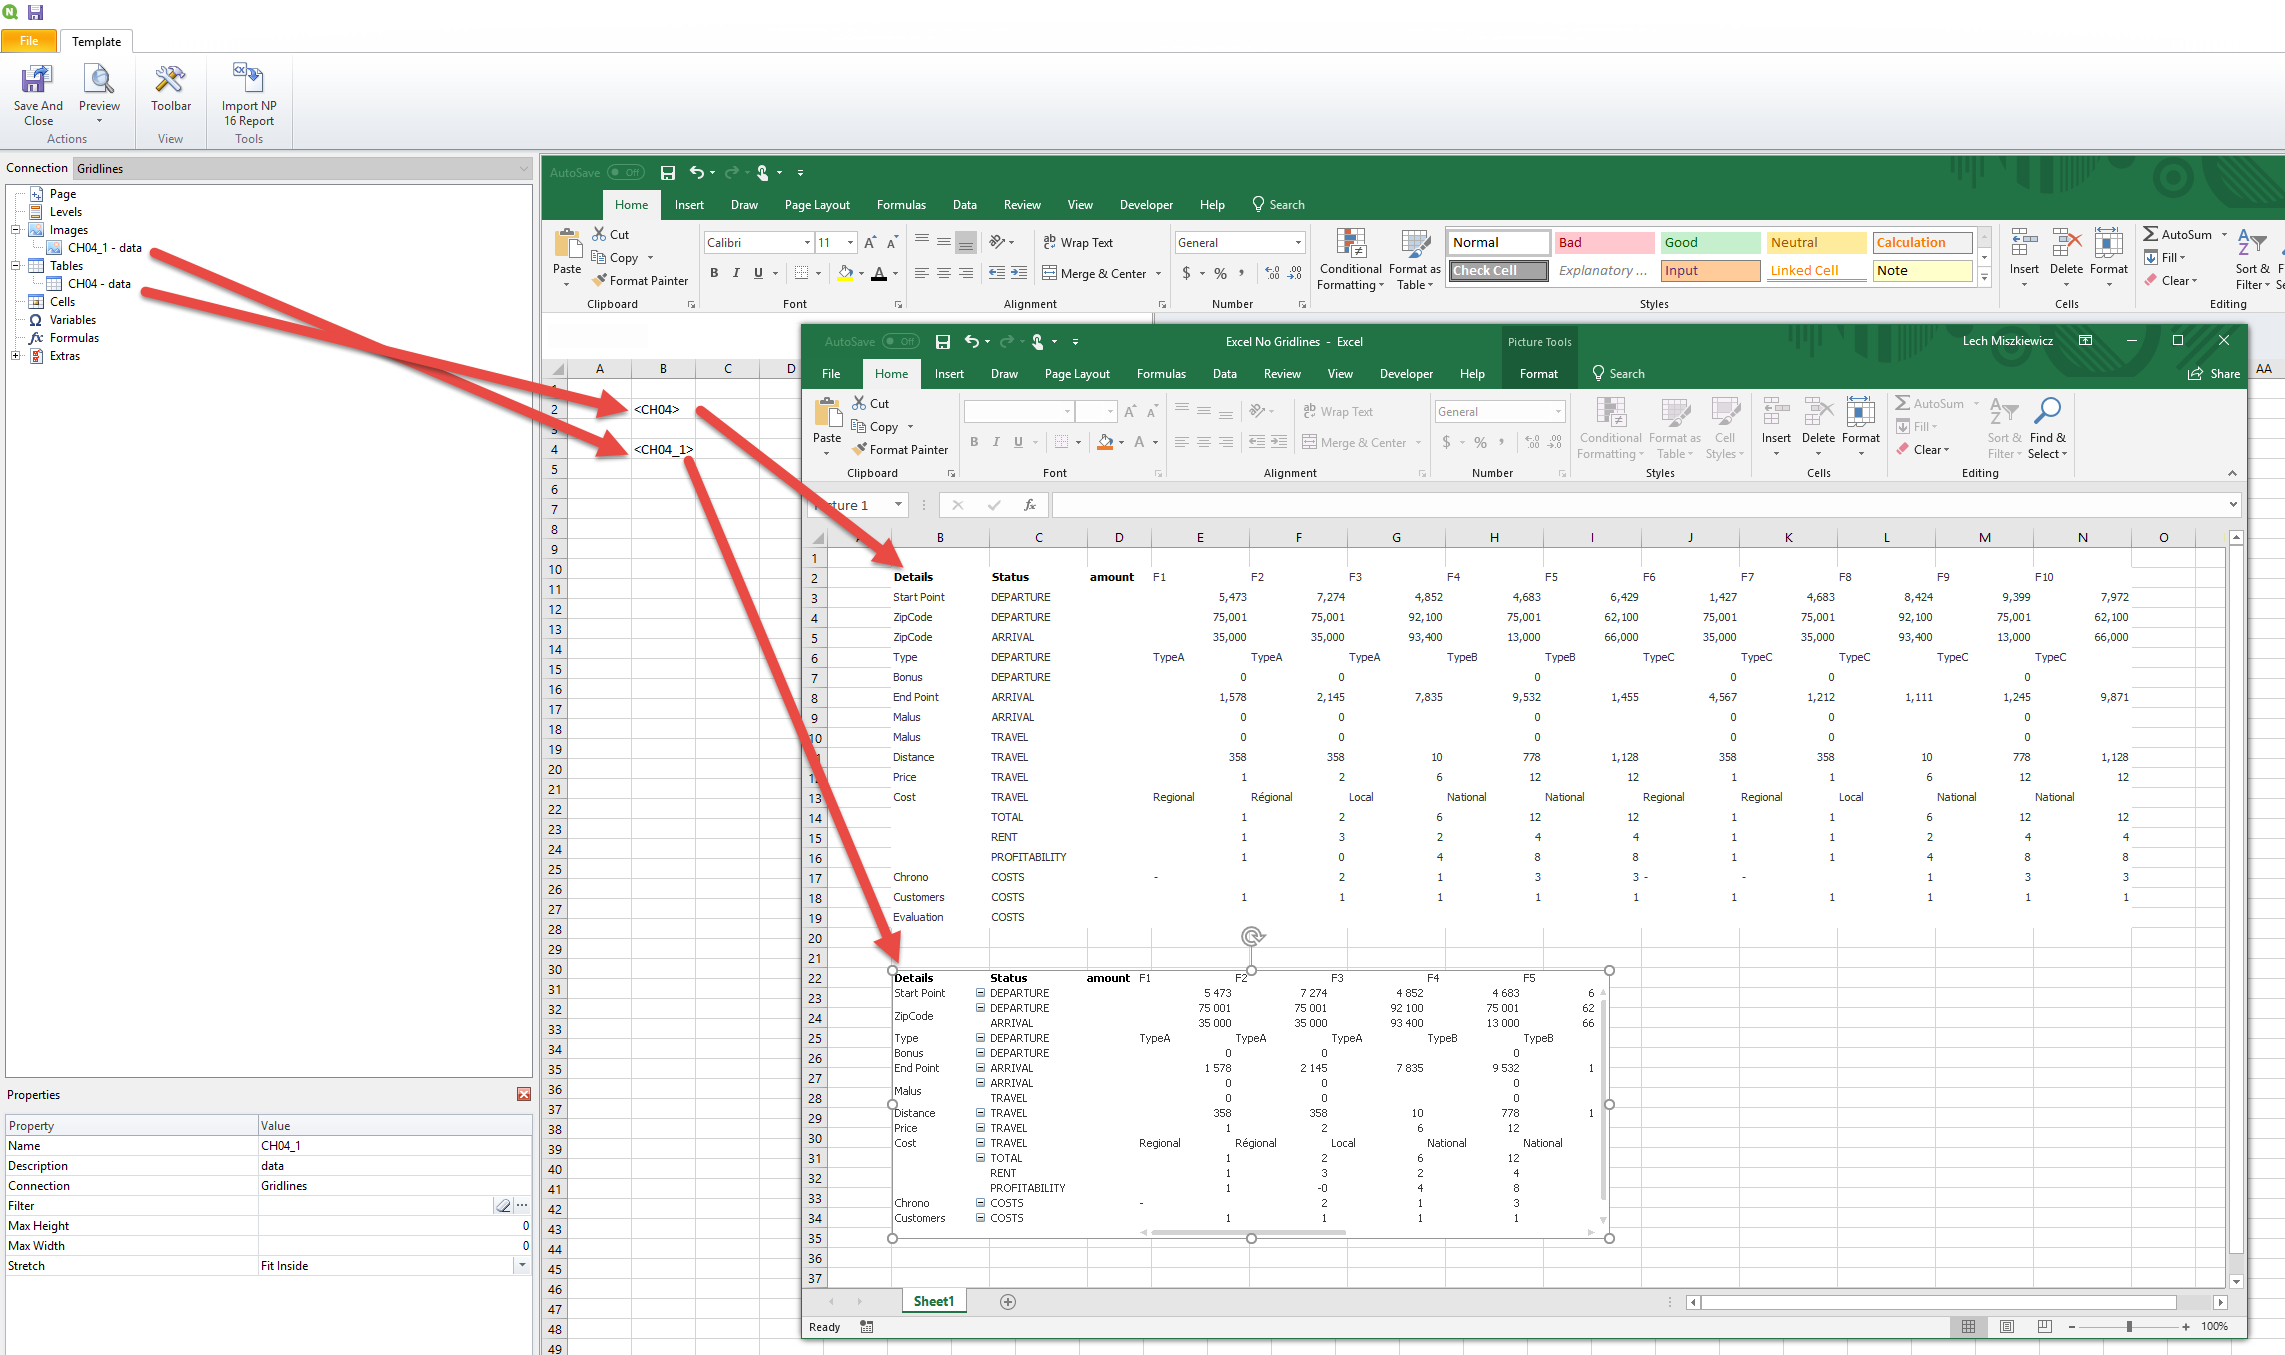
Task: Open Developer tab in front Excel
Action: coord(1406,374)
